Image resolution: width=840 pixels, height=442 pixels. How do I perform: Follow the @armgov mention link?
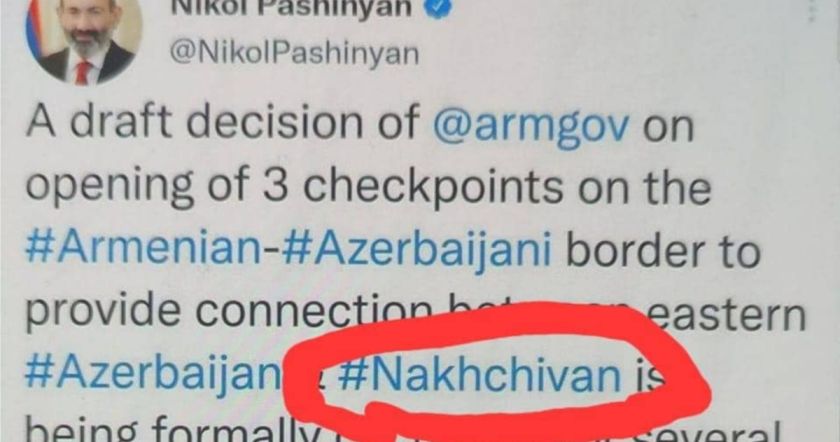click(530, 124)
